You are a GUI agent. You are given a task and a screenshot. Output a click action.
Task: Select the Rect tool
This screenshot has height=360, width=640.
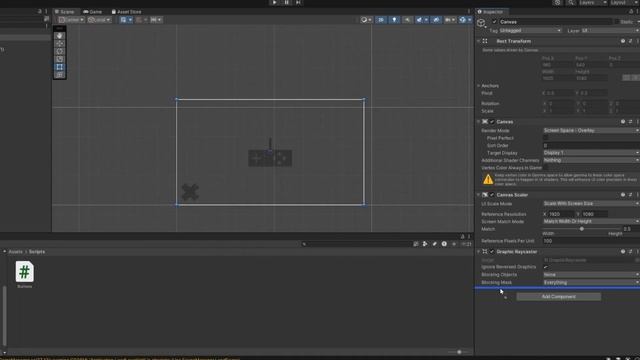[60, 67]
